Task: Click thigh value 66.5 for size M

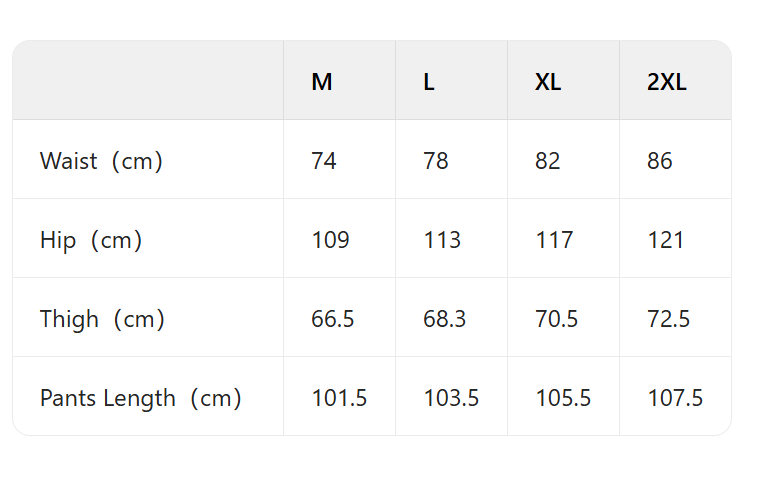Action: (333, 319)
